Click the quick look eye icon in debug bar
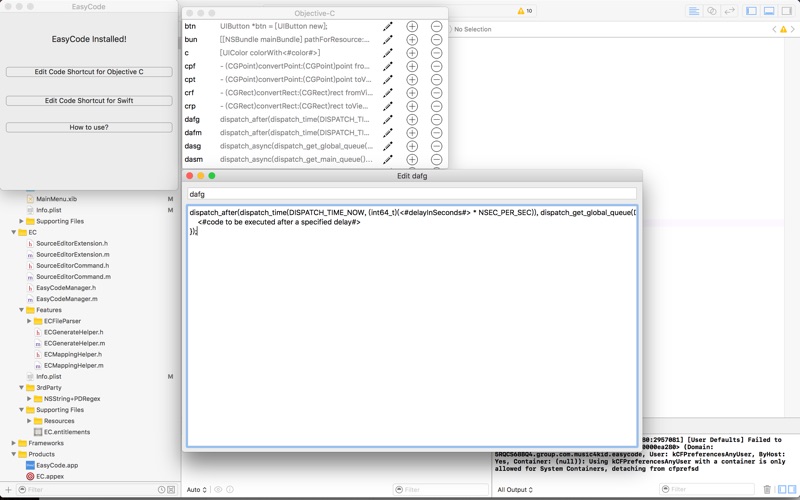The width and height of the screenshot is (800, 500). click(x=218, y=489)
